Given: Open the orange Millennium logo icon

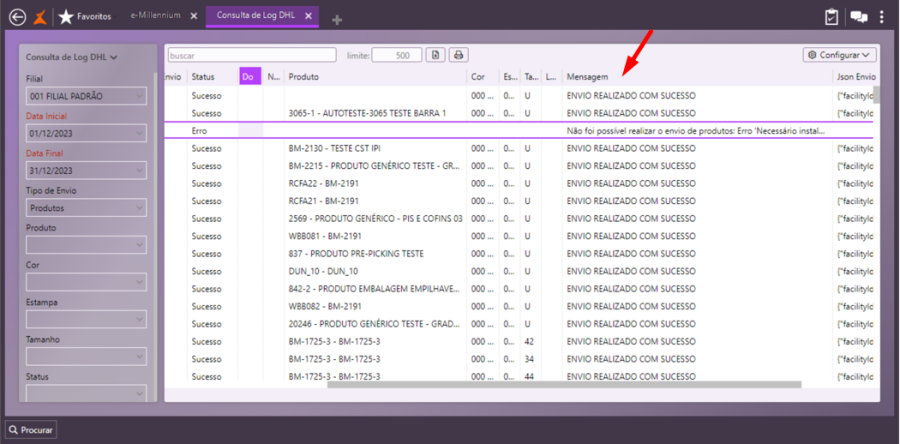Looking at the screenshot, I should [40, 17].
